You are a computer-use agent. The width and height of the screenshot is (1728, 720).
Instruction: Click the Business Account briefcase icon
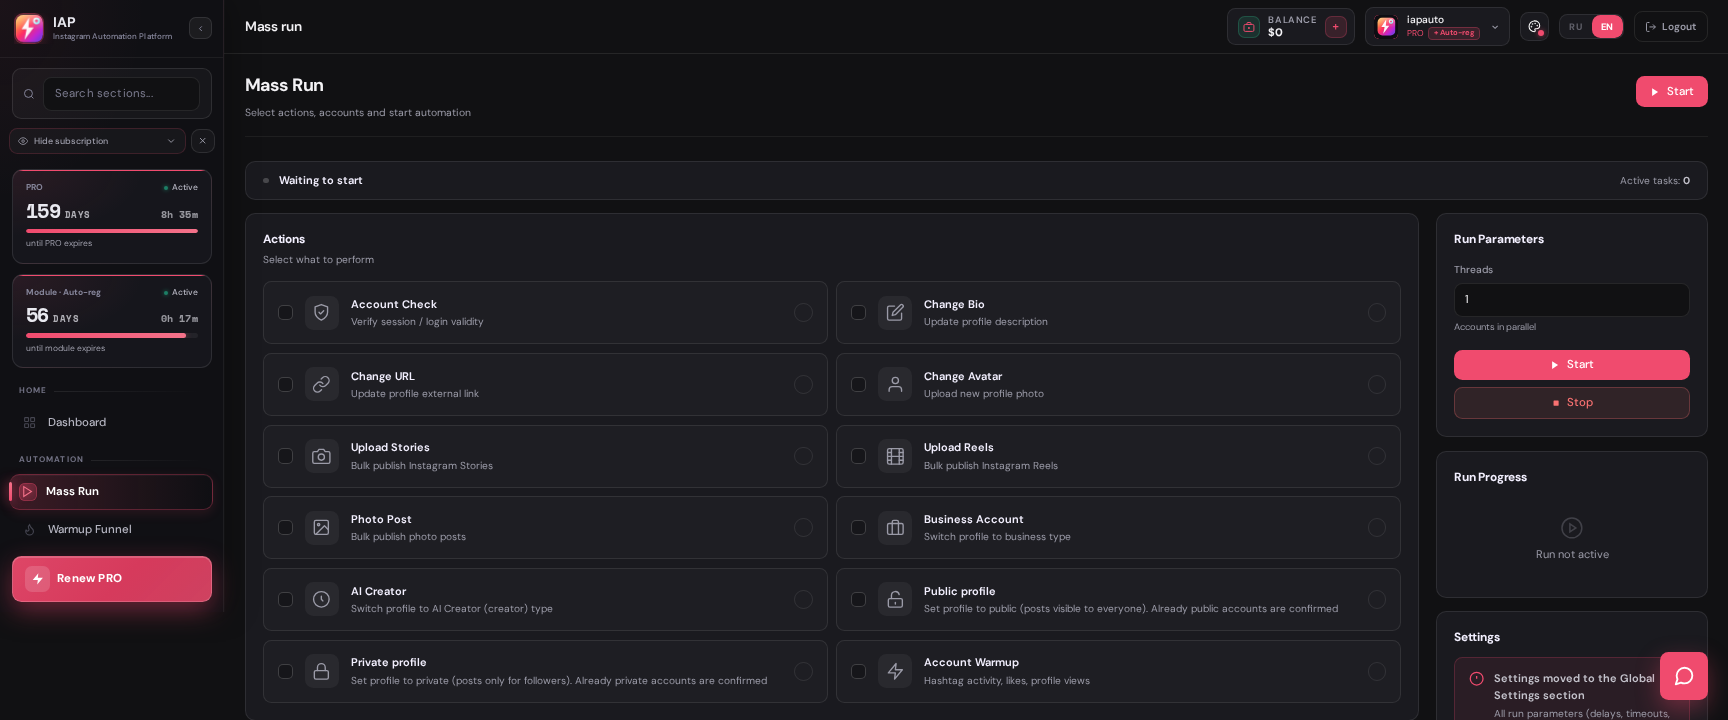895,528
